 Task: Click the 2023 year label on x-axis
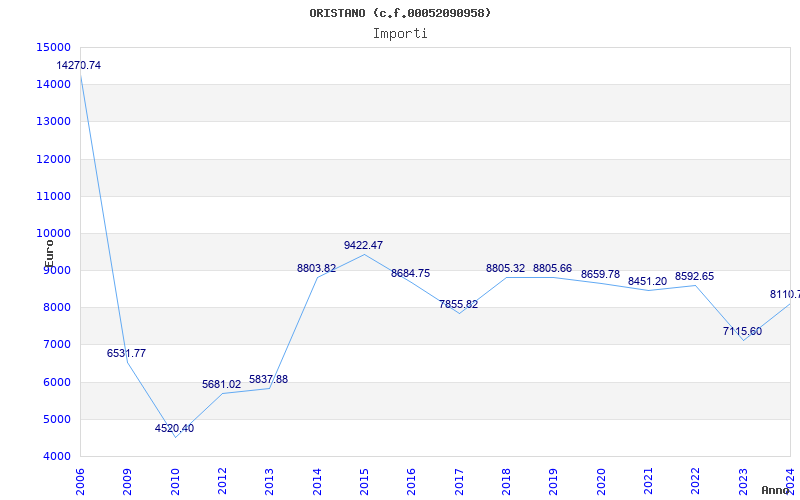[x=743, y=481]
